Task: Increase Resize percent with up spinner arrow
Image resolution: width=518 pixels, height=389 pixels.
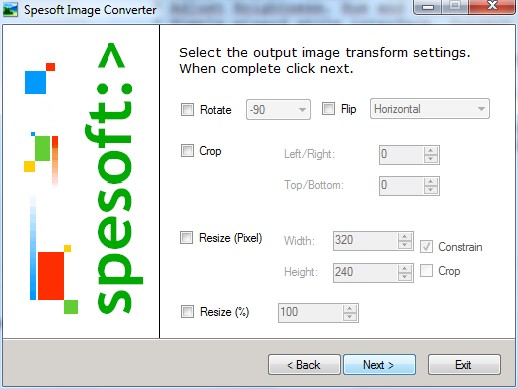Action: 350,309
